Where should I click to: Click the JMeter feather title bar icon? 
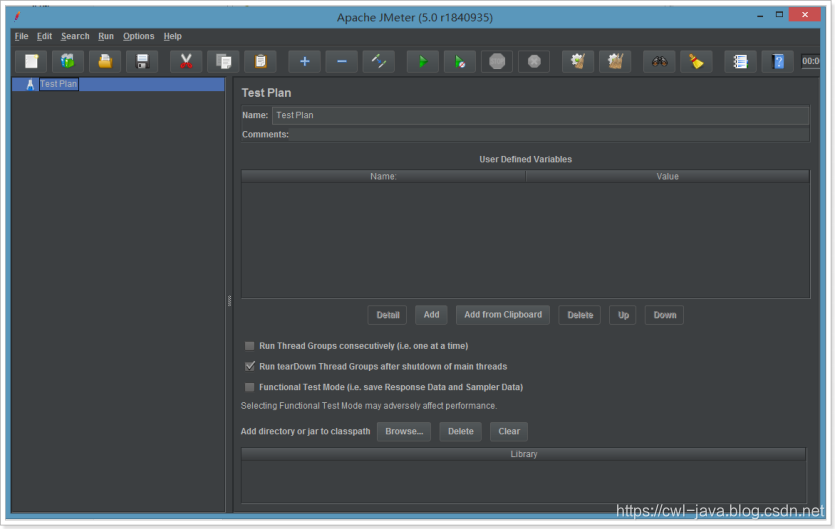tap(18, 17)
